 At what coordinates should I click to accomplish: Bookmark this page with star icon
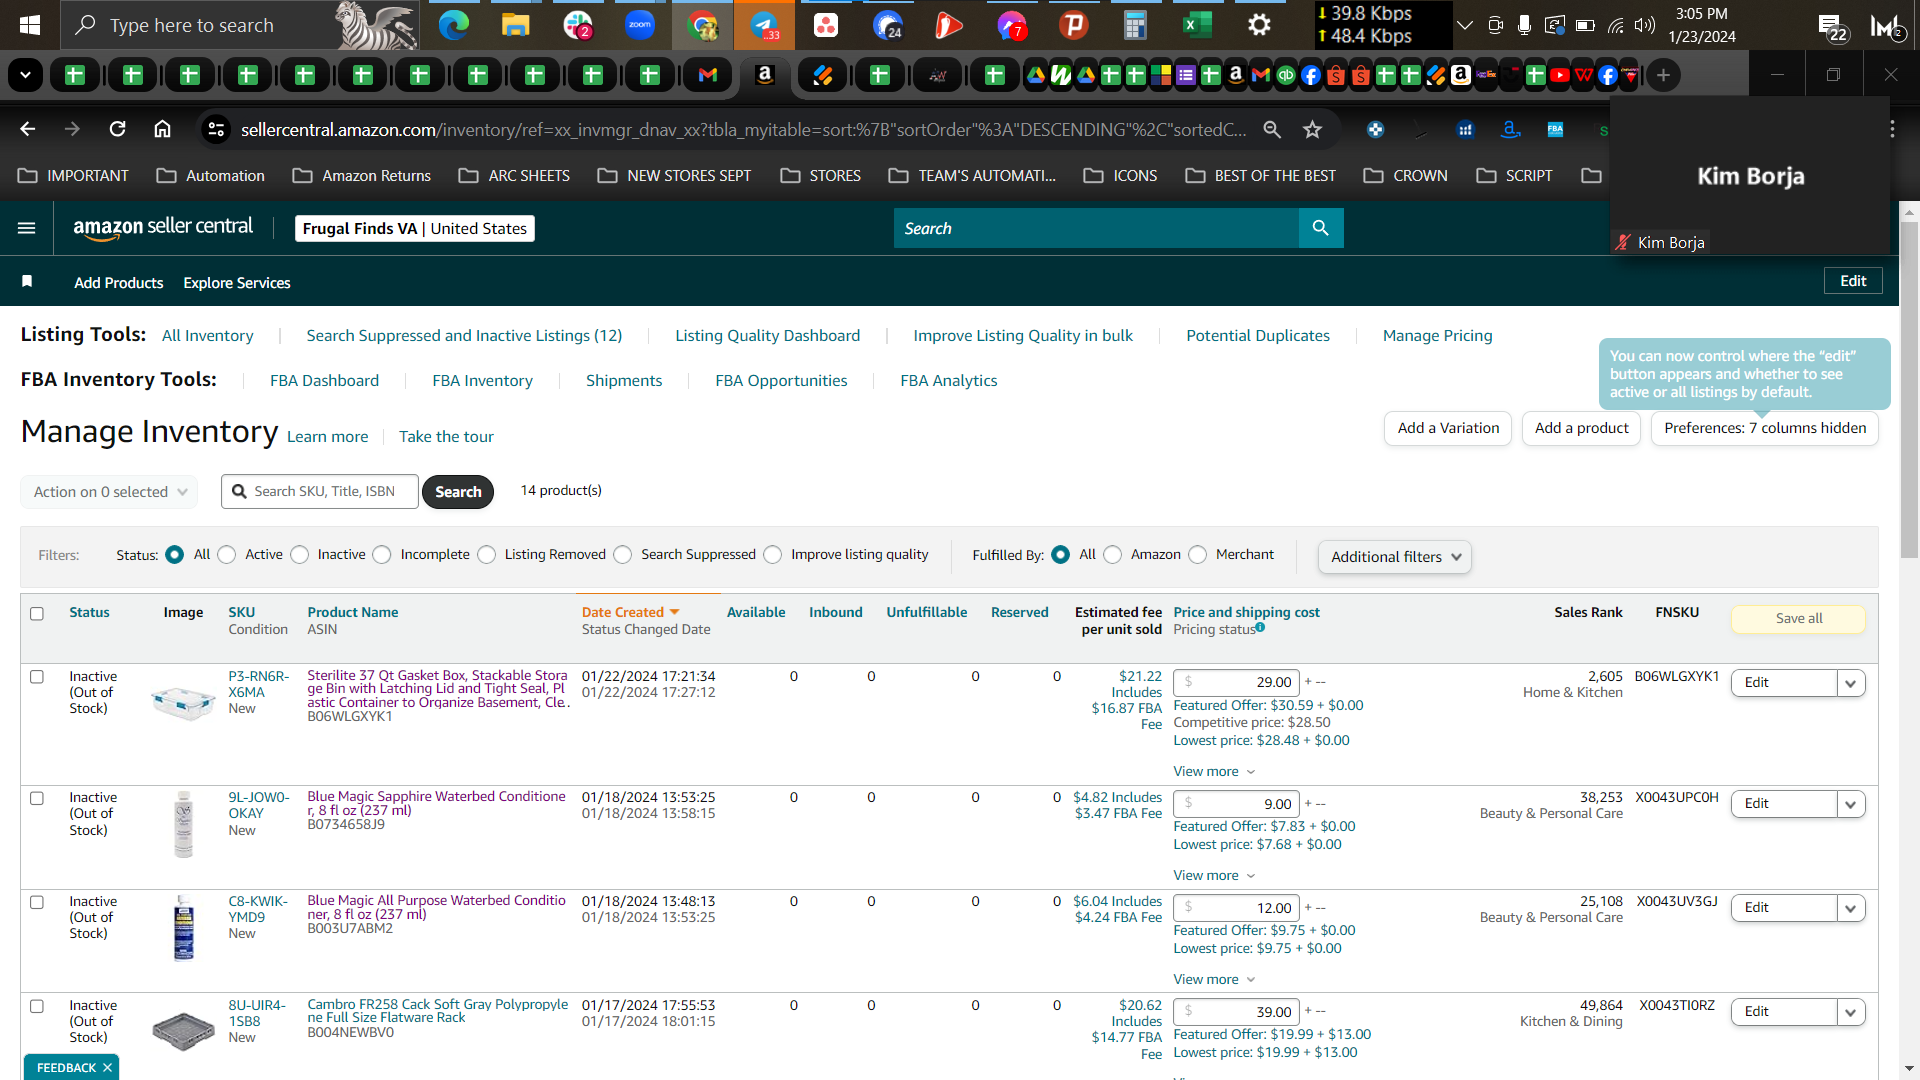tap(1313, 129)
